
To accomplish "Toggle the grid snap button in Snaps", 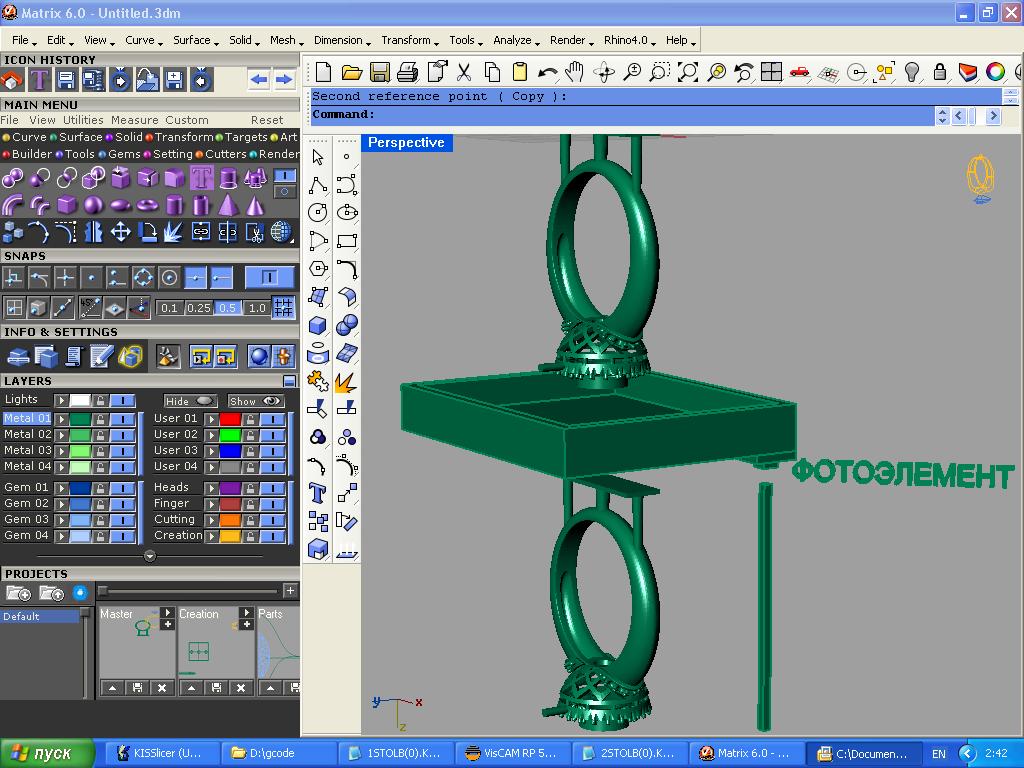I will click(x=284, y=307).
